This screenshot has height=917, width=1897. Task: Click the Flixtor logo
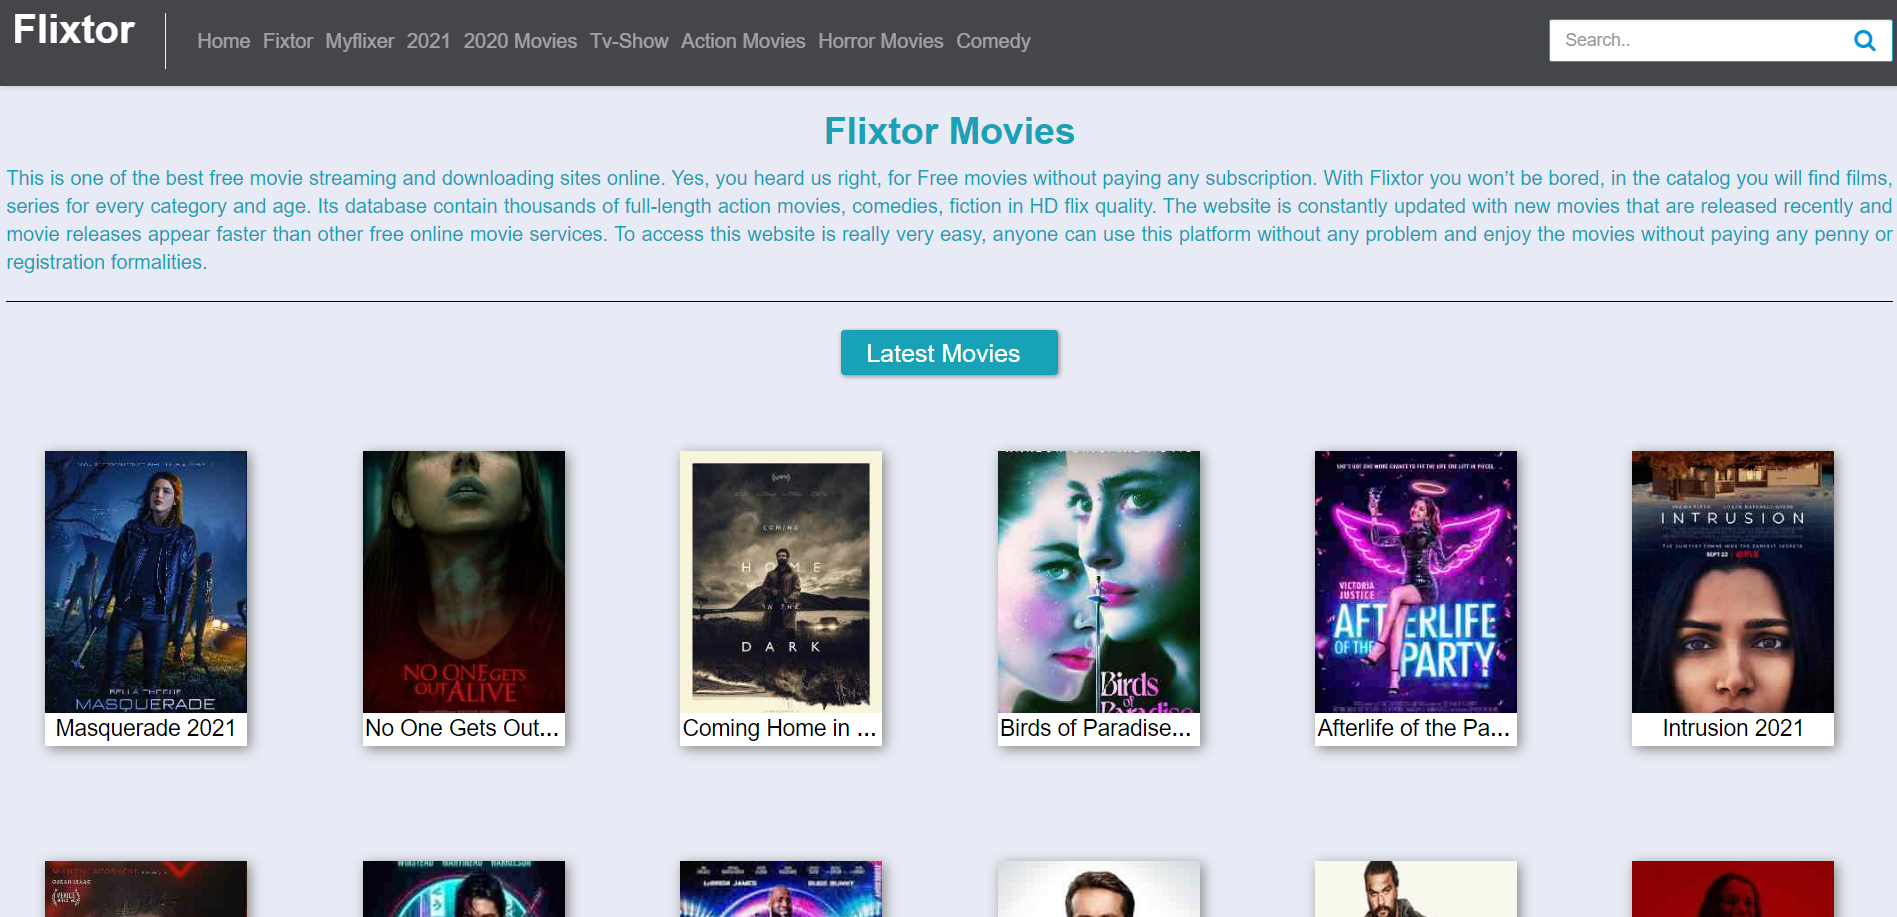(x=72, y=30)
